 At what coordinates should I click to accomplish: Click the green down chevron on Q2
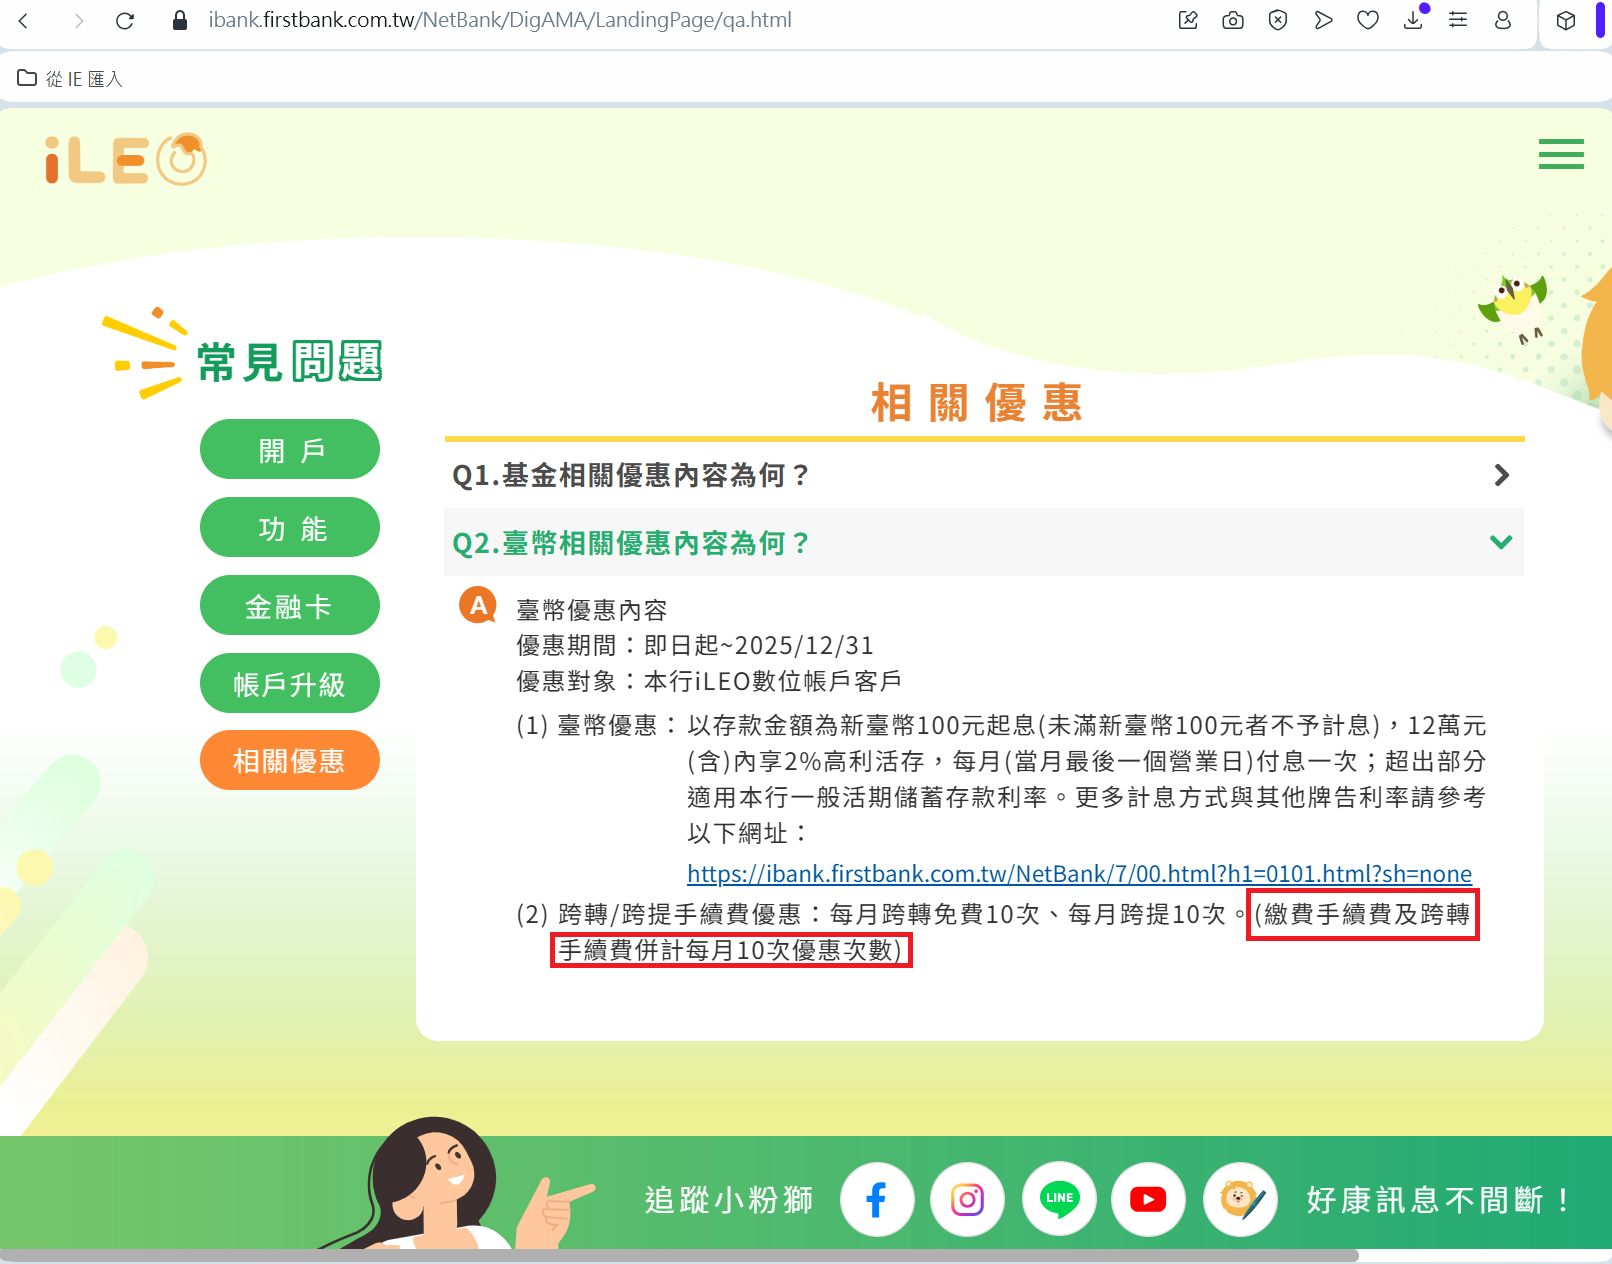(1501, 542)
